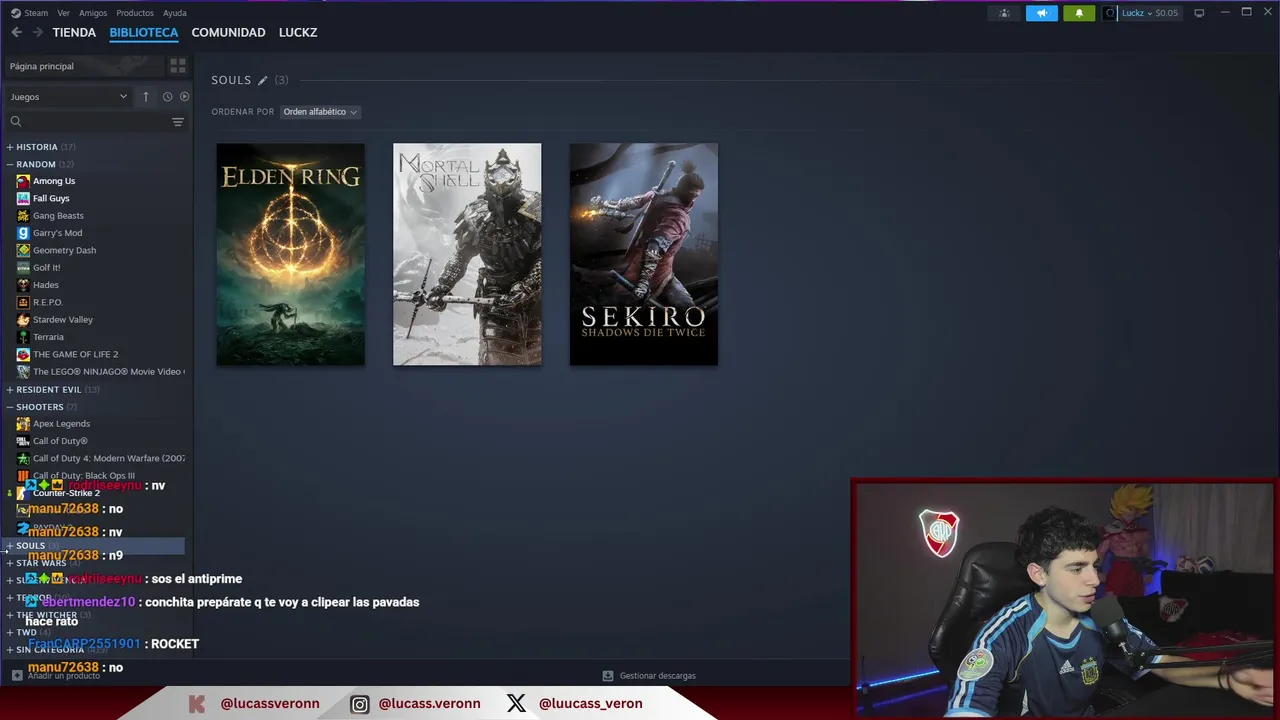Screen dimensions: 1280x720
Task: Click the Hades game icon
Action: pos(23,285)
